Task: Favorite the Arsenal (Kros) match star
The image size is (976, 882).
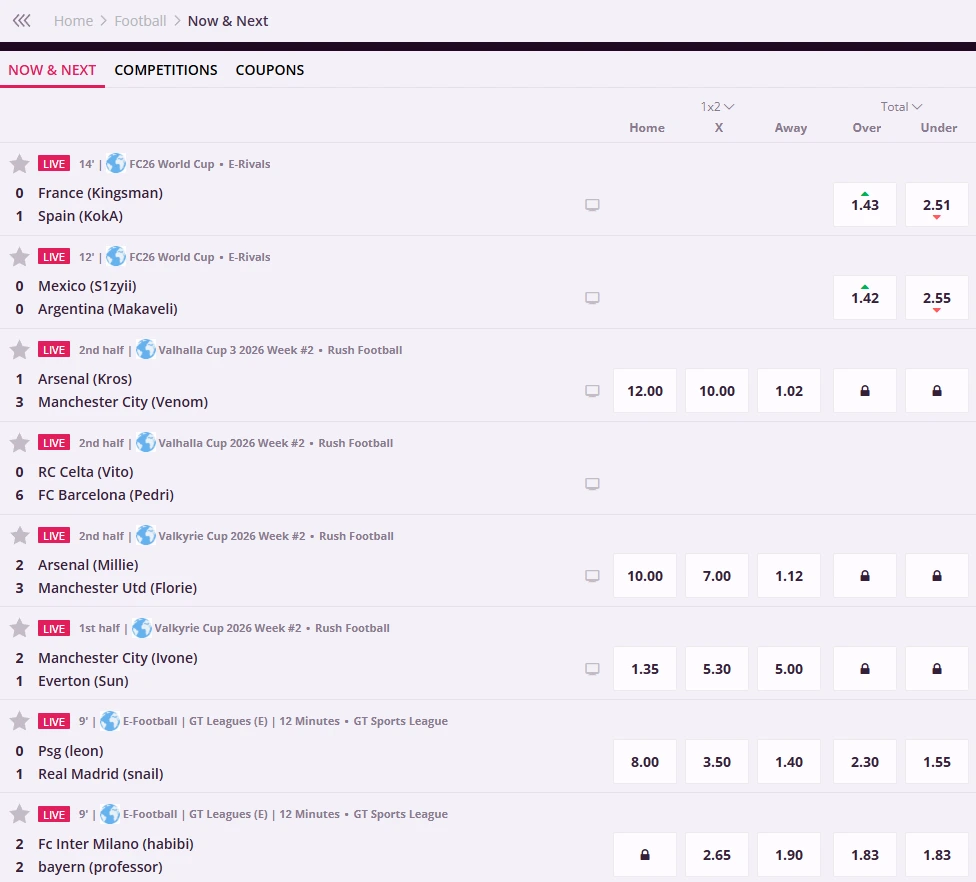Action: click(19, 350)
